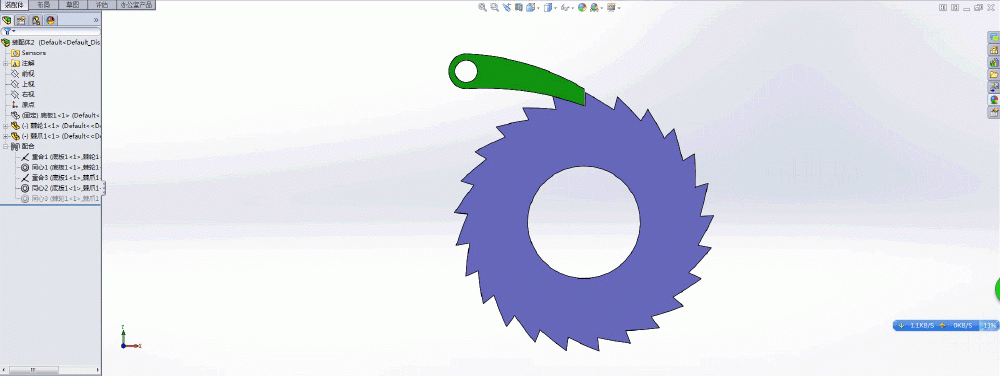Expand the 棘轮1<1> component node

coord(6,126)
